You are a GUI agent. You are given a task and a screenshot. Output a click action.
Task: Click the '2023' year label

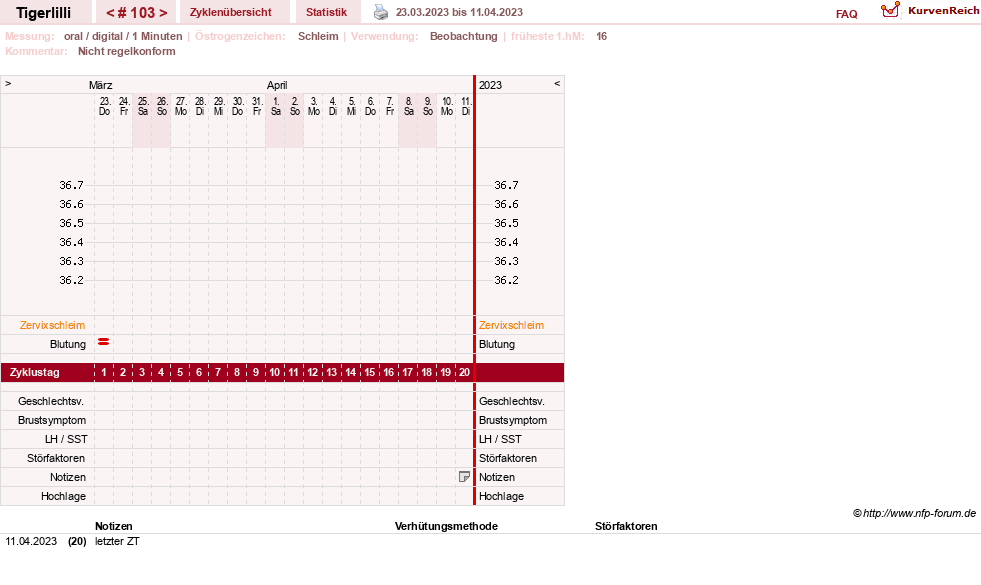[490, 85]
